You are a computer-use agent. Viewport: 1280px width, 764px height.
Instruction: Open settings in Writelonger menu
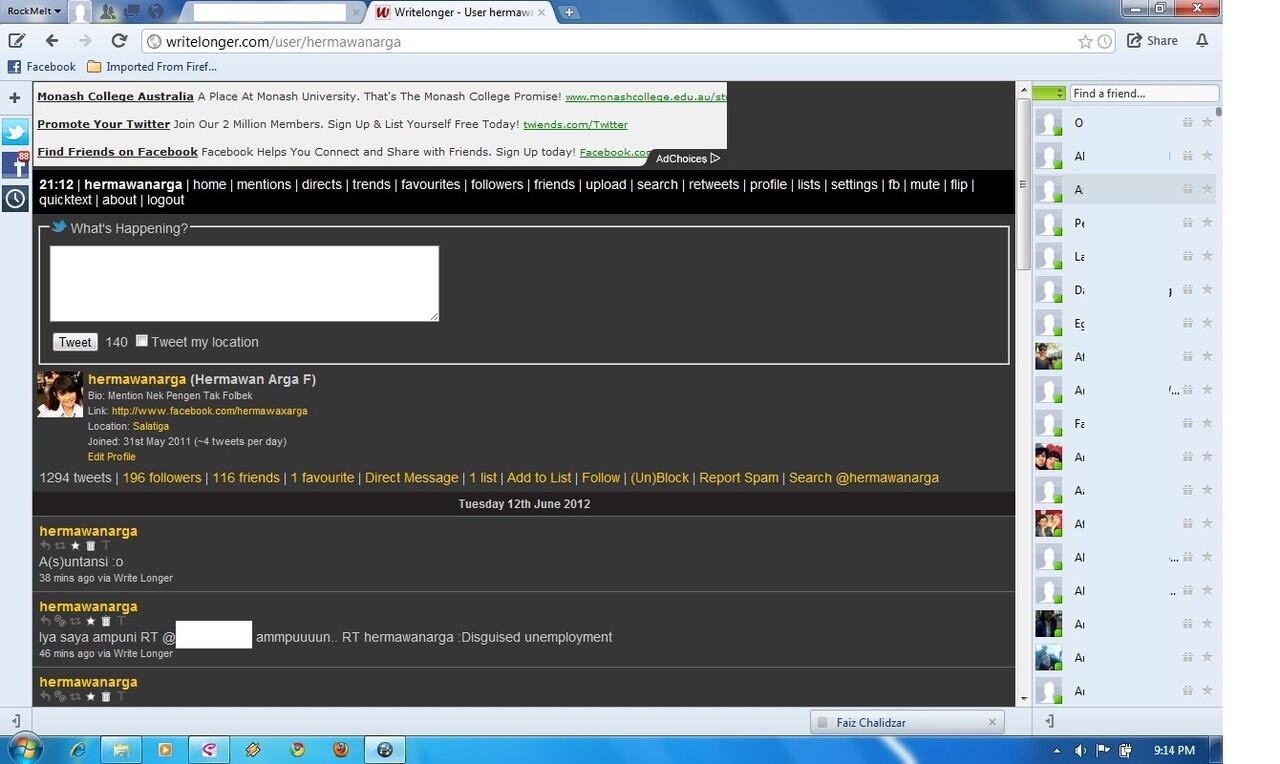[854, 185]
